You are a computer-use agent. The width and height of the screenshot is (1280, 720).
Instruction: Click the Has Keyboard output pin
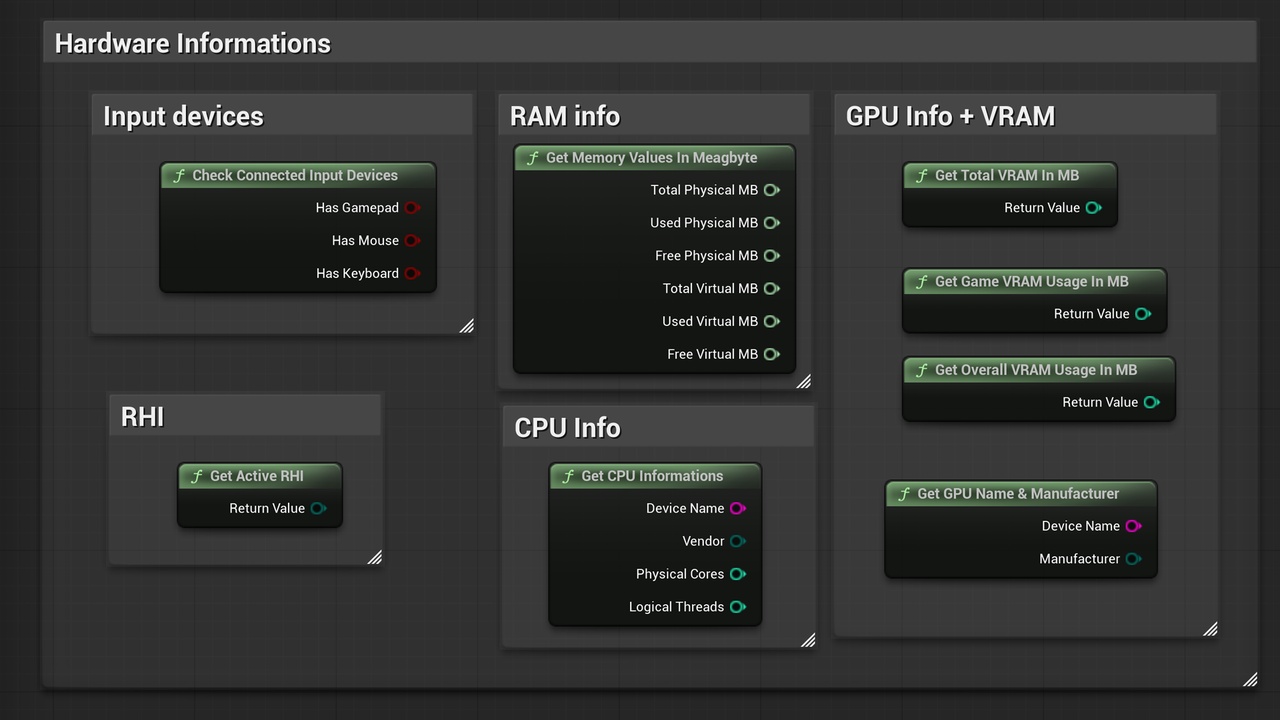tap(412, 274)
